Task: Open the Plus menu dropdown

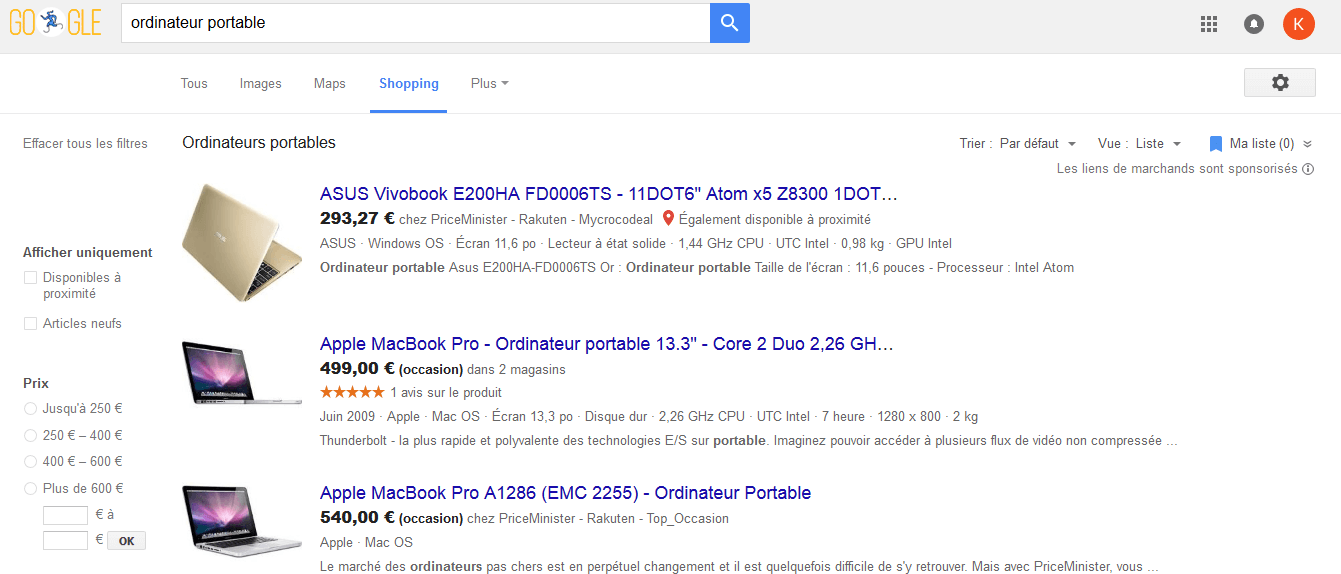Action: click(490, 83)
